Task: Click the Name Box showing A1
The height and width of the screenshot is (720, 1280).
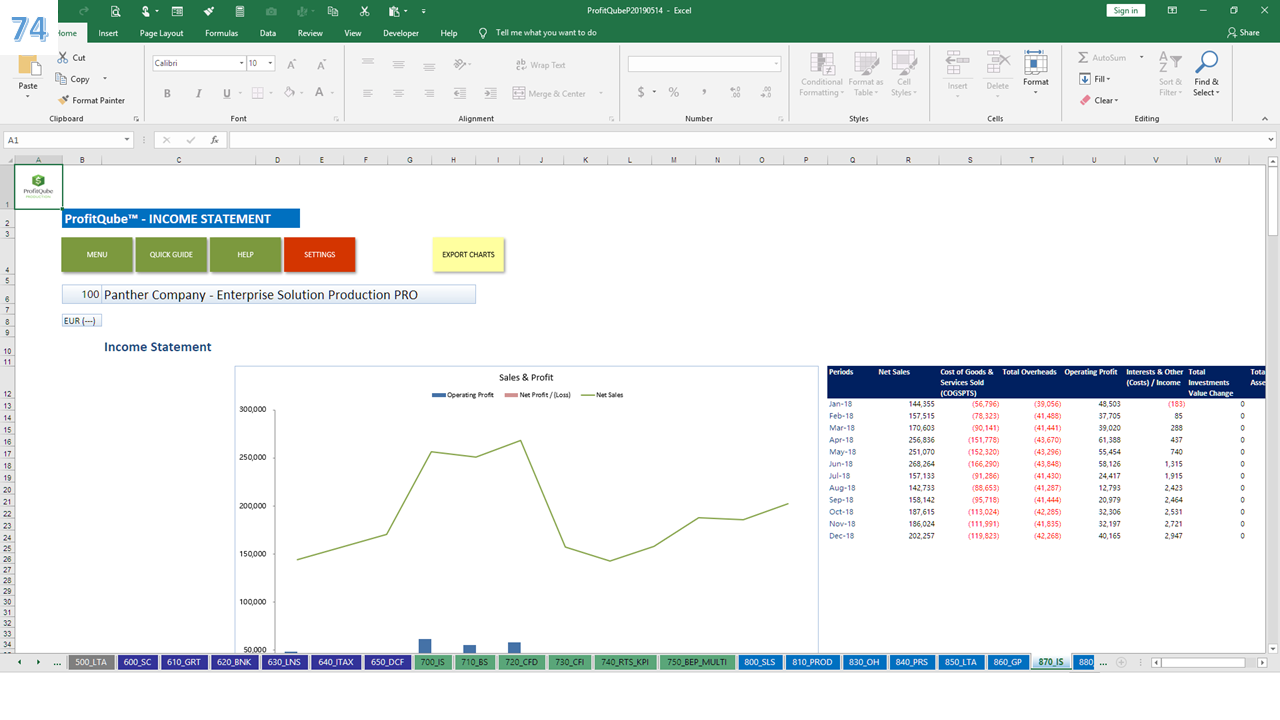Action: (x=70, y=140)
